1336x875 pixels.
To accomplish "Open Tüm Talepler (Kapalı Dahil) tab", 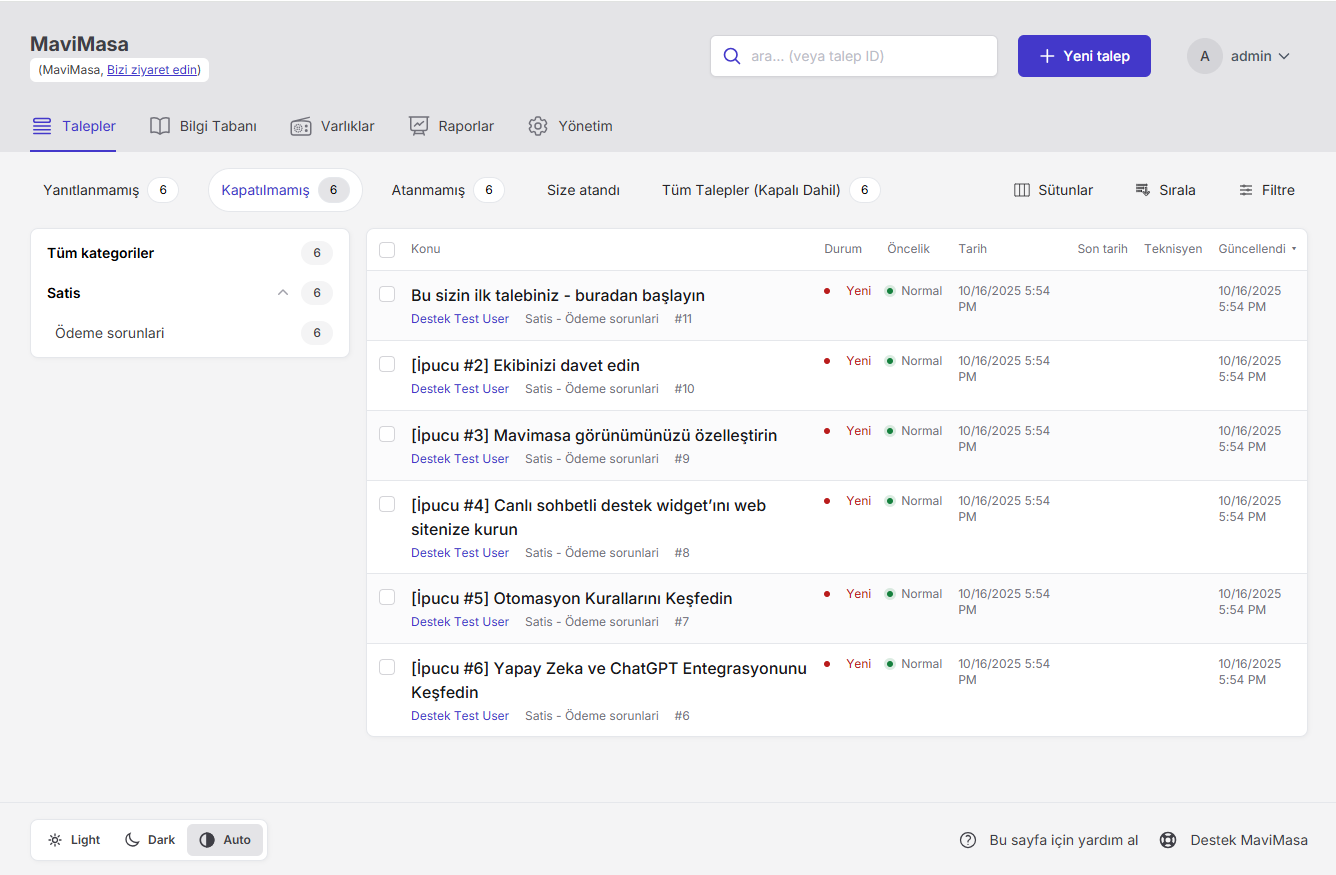I will [751, 190].
